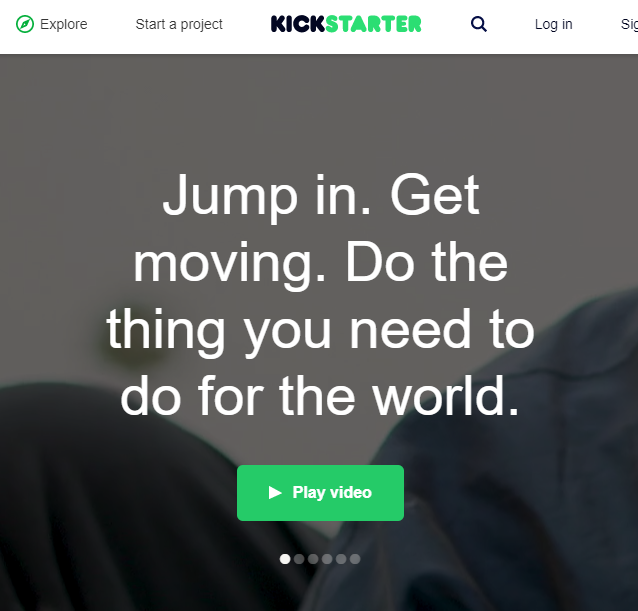Screen dimensions: 638x611
Task: Click the green compass Explore icon
Action: tap(24, 24)
